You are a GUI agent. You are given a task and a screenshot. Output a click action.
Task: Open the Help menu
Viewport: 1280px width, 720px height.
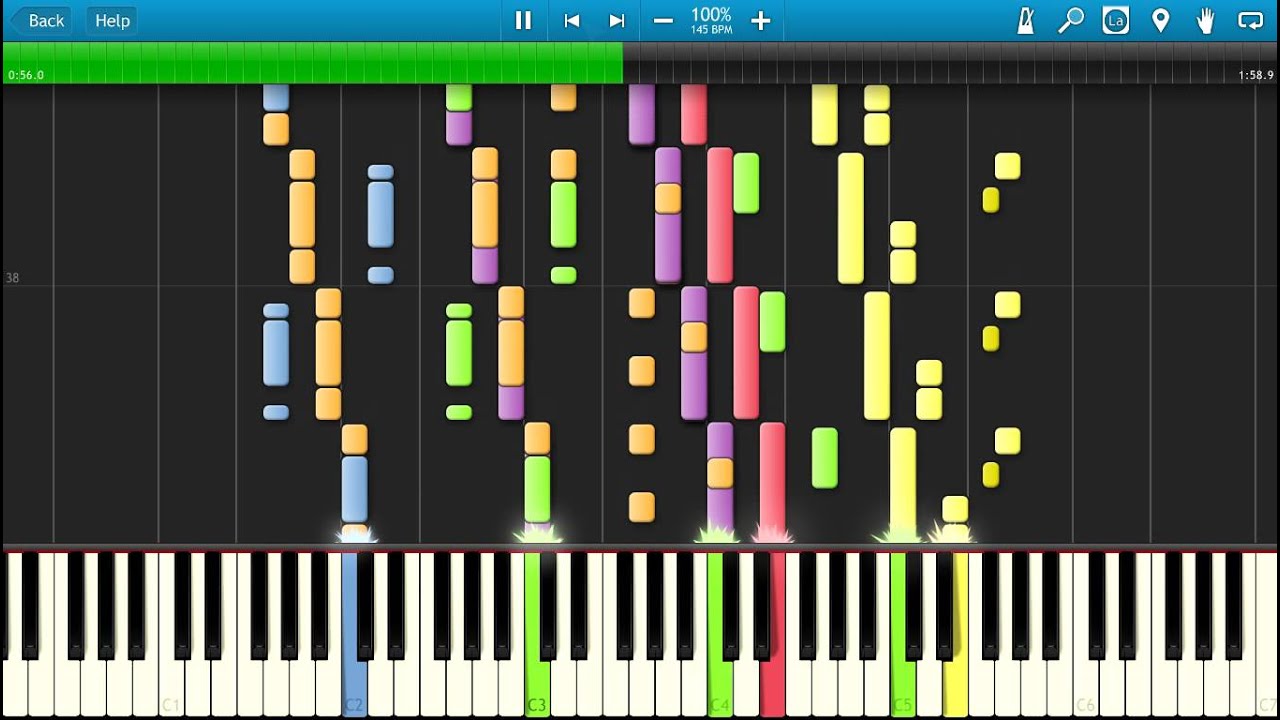(x=112, y=20)
